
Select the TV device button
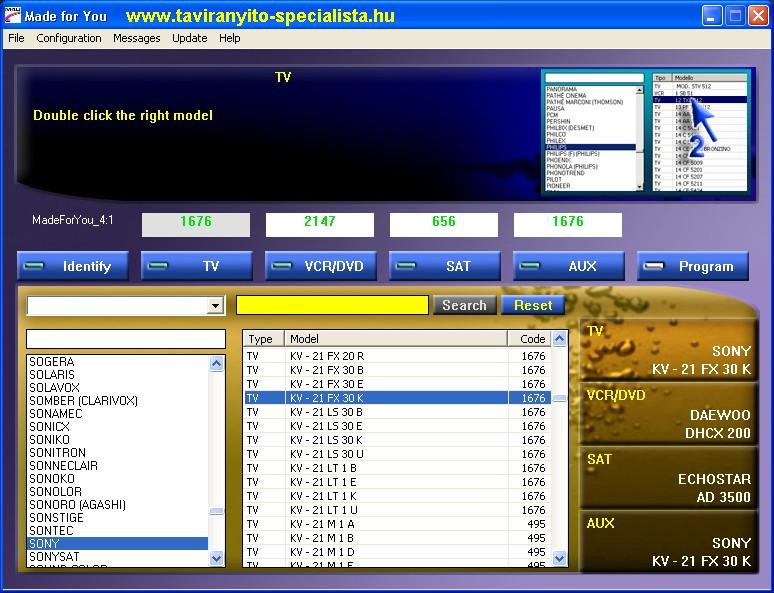click(197, 266)
